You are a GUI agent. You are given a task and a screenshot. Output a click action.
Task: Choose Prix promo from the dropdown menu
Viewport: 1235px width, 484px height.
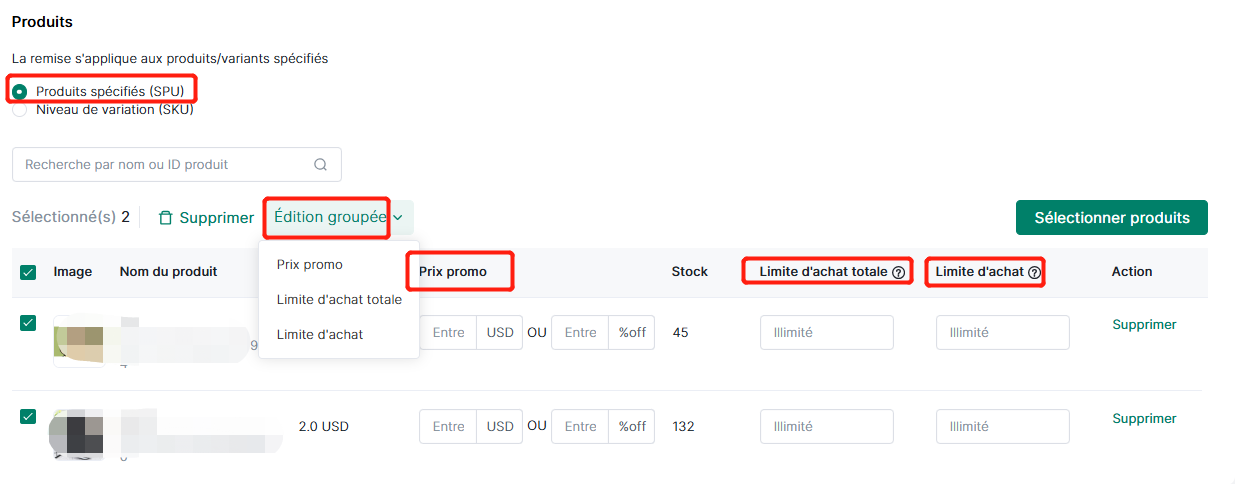pyautogui.click(x=310, y=265)
